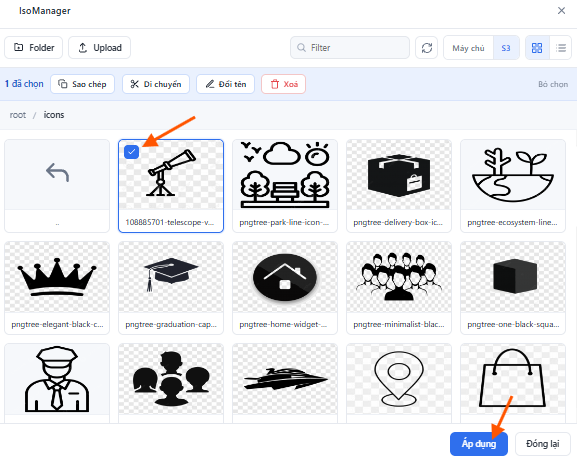Click the Áp dụng button
The height and width of the screenshot is (462, 577).
[x=479, y=444]
